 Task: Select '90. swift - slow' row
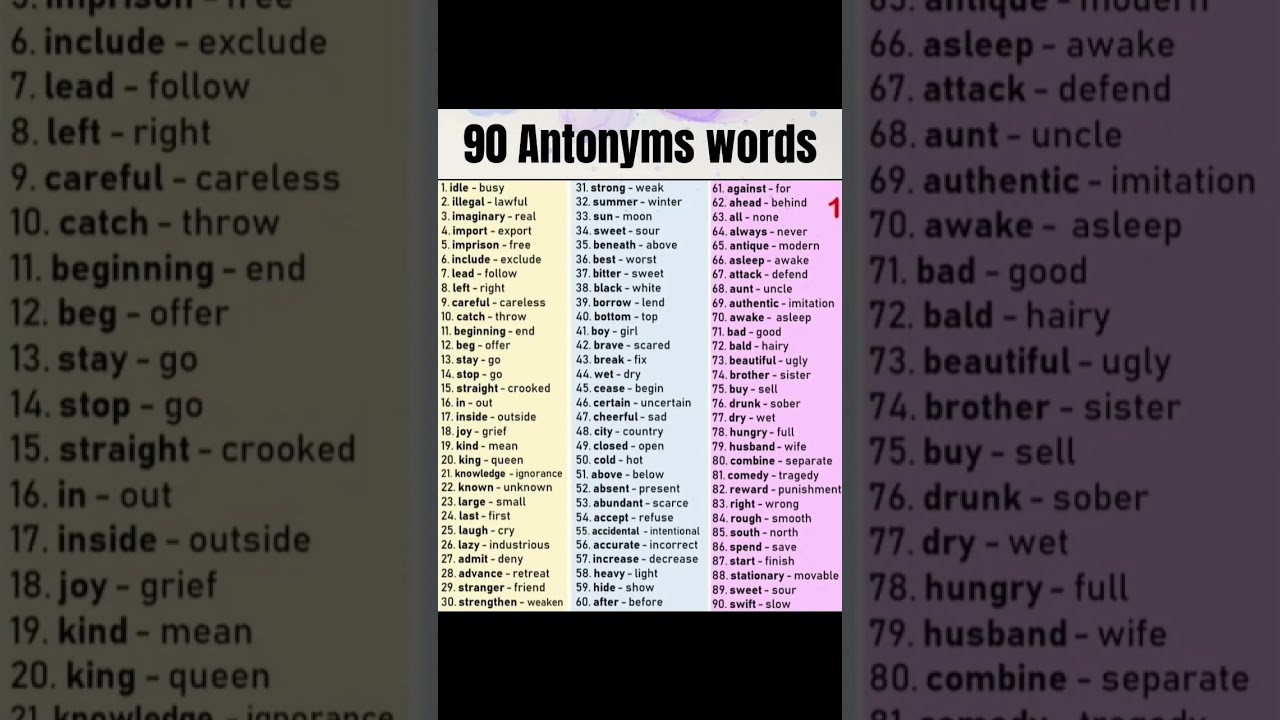[x=751, y=604]
